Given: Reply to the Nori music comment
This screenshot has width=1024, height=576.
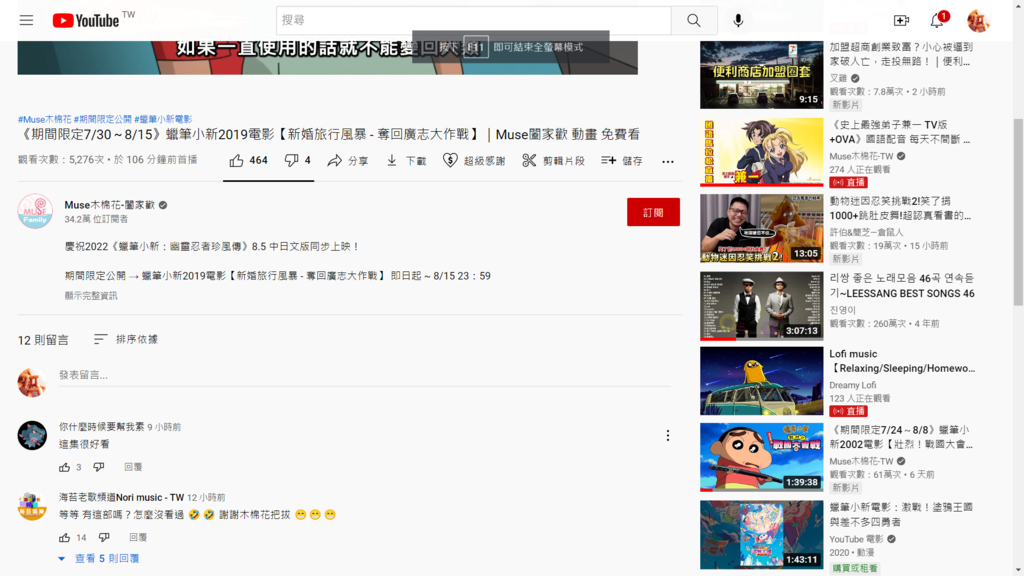Looking at the screenshot, I should click(138, 537).
